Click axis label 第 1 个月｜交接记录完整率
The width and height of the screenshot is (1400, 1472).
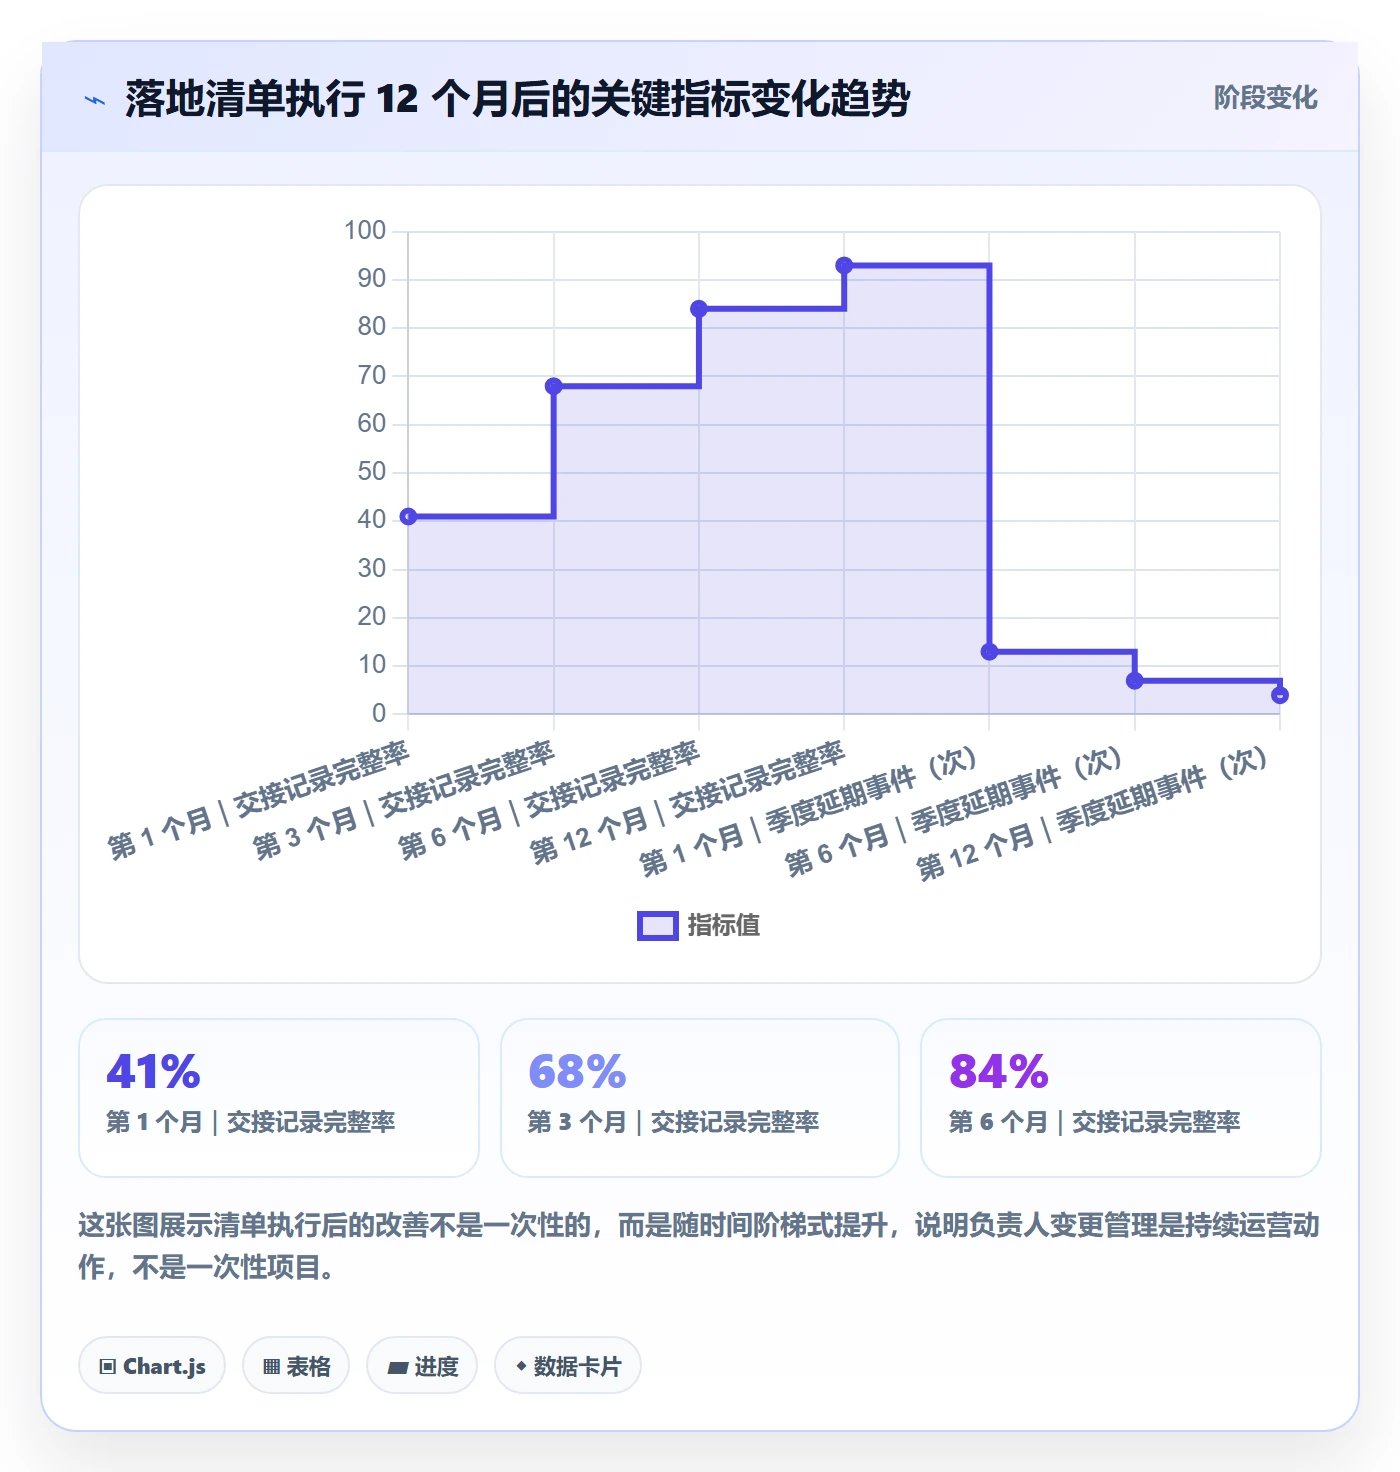click(x=258, y=801)
